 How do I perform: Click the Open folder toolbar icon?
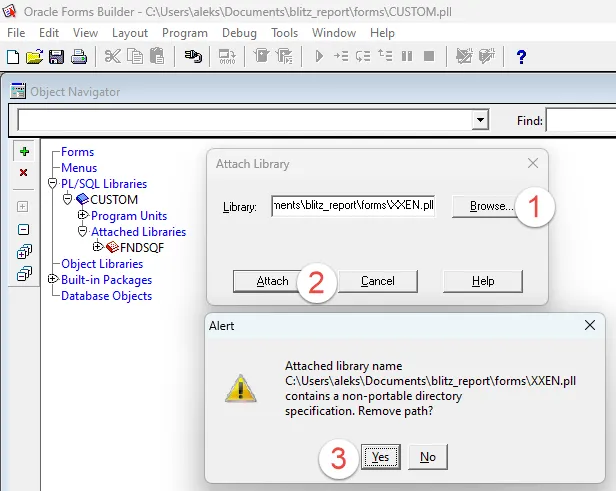[x=35, y=57]
